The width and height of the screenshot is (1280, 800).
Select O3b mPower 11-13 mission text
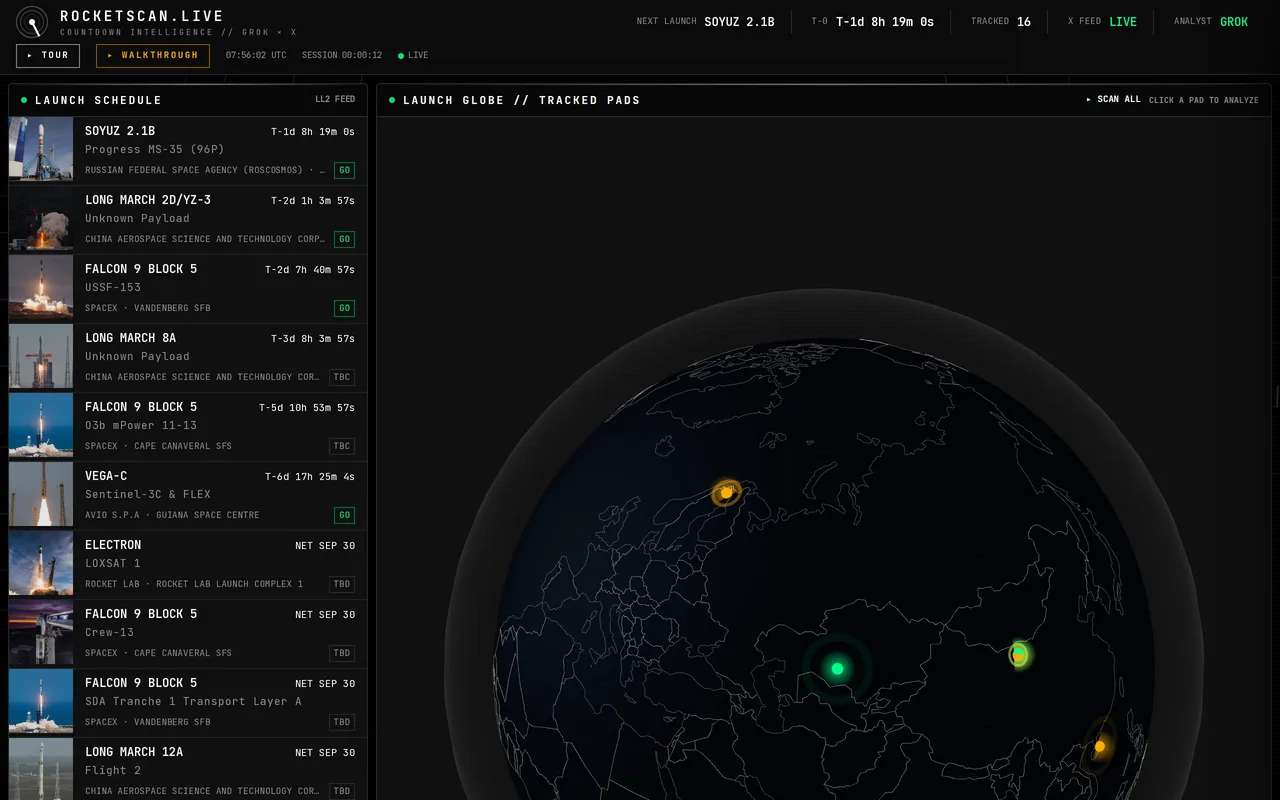(141, 425)
